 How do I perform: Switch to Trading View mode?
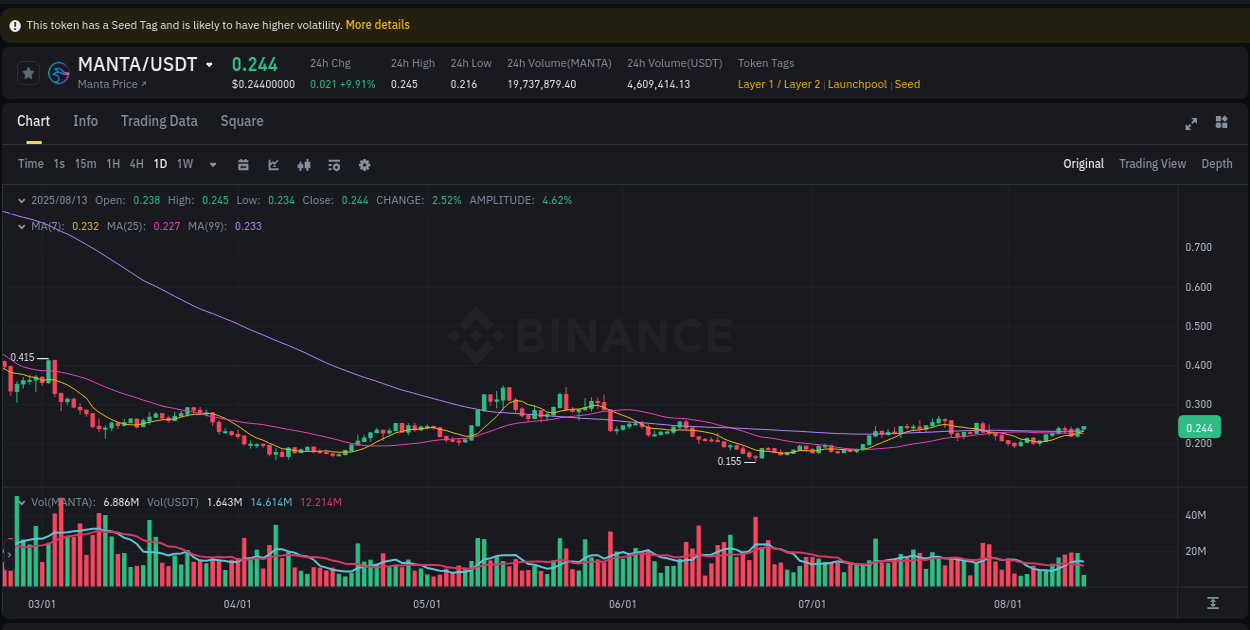(1152, 163)
